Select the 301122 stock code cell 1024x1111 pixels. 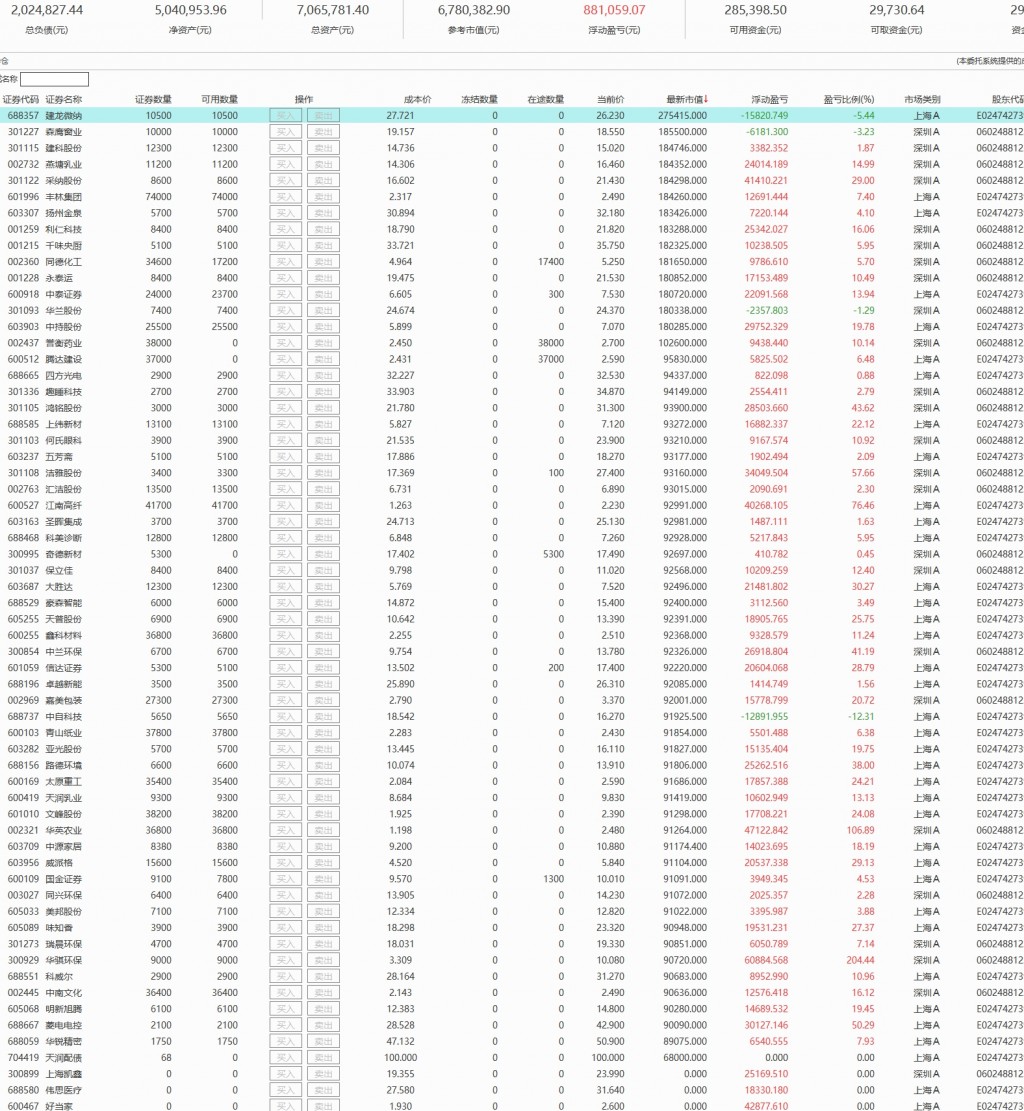(23, 181)
